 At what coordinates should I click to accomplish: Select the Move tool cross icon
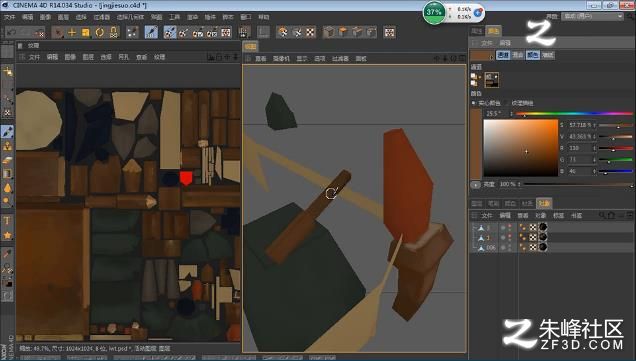pyautogui.click(x=72, y=32)
